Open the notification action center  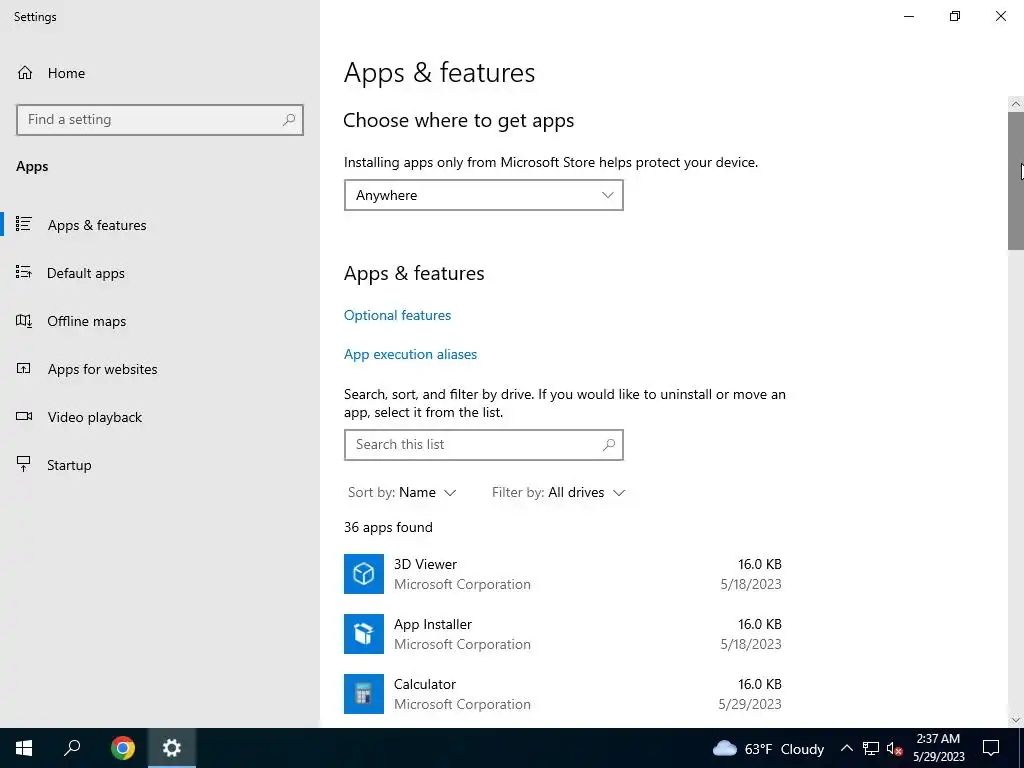point(991,748)
